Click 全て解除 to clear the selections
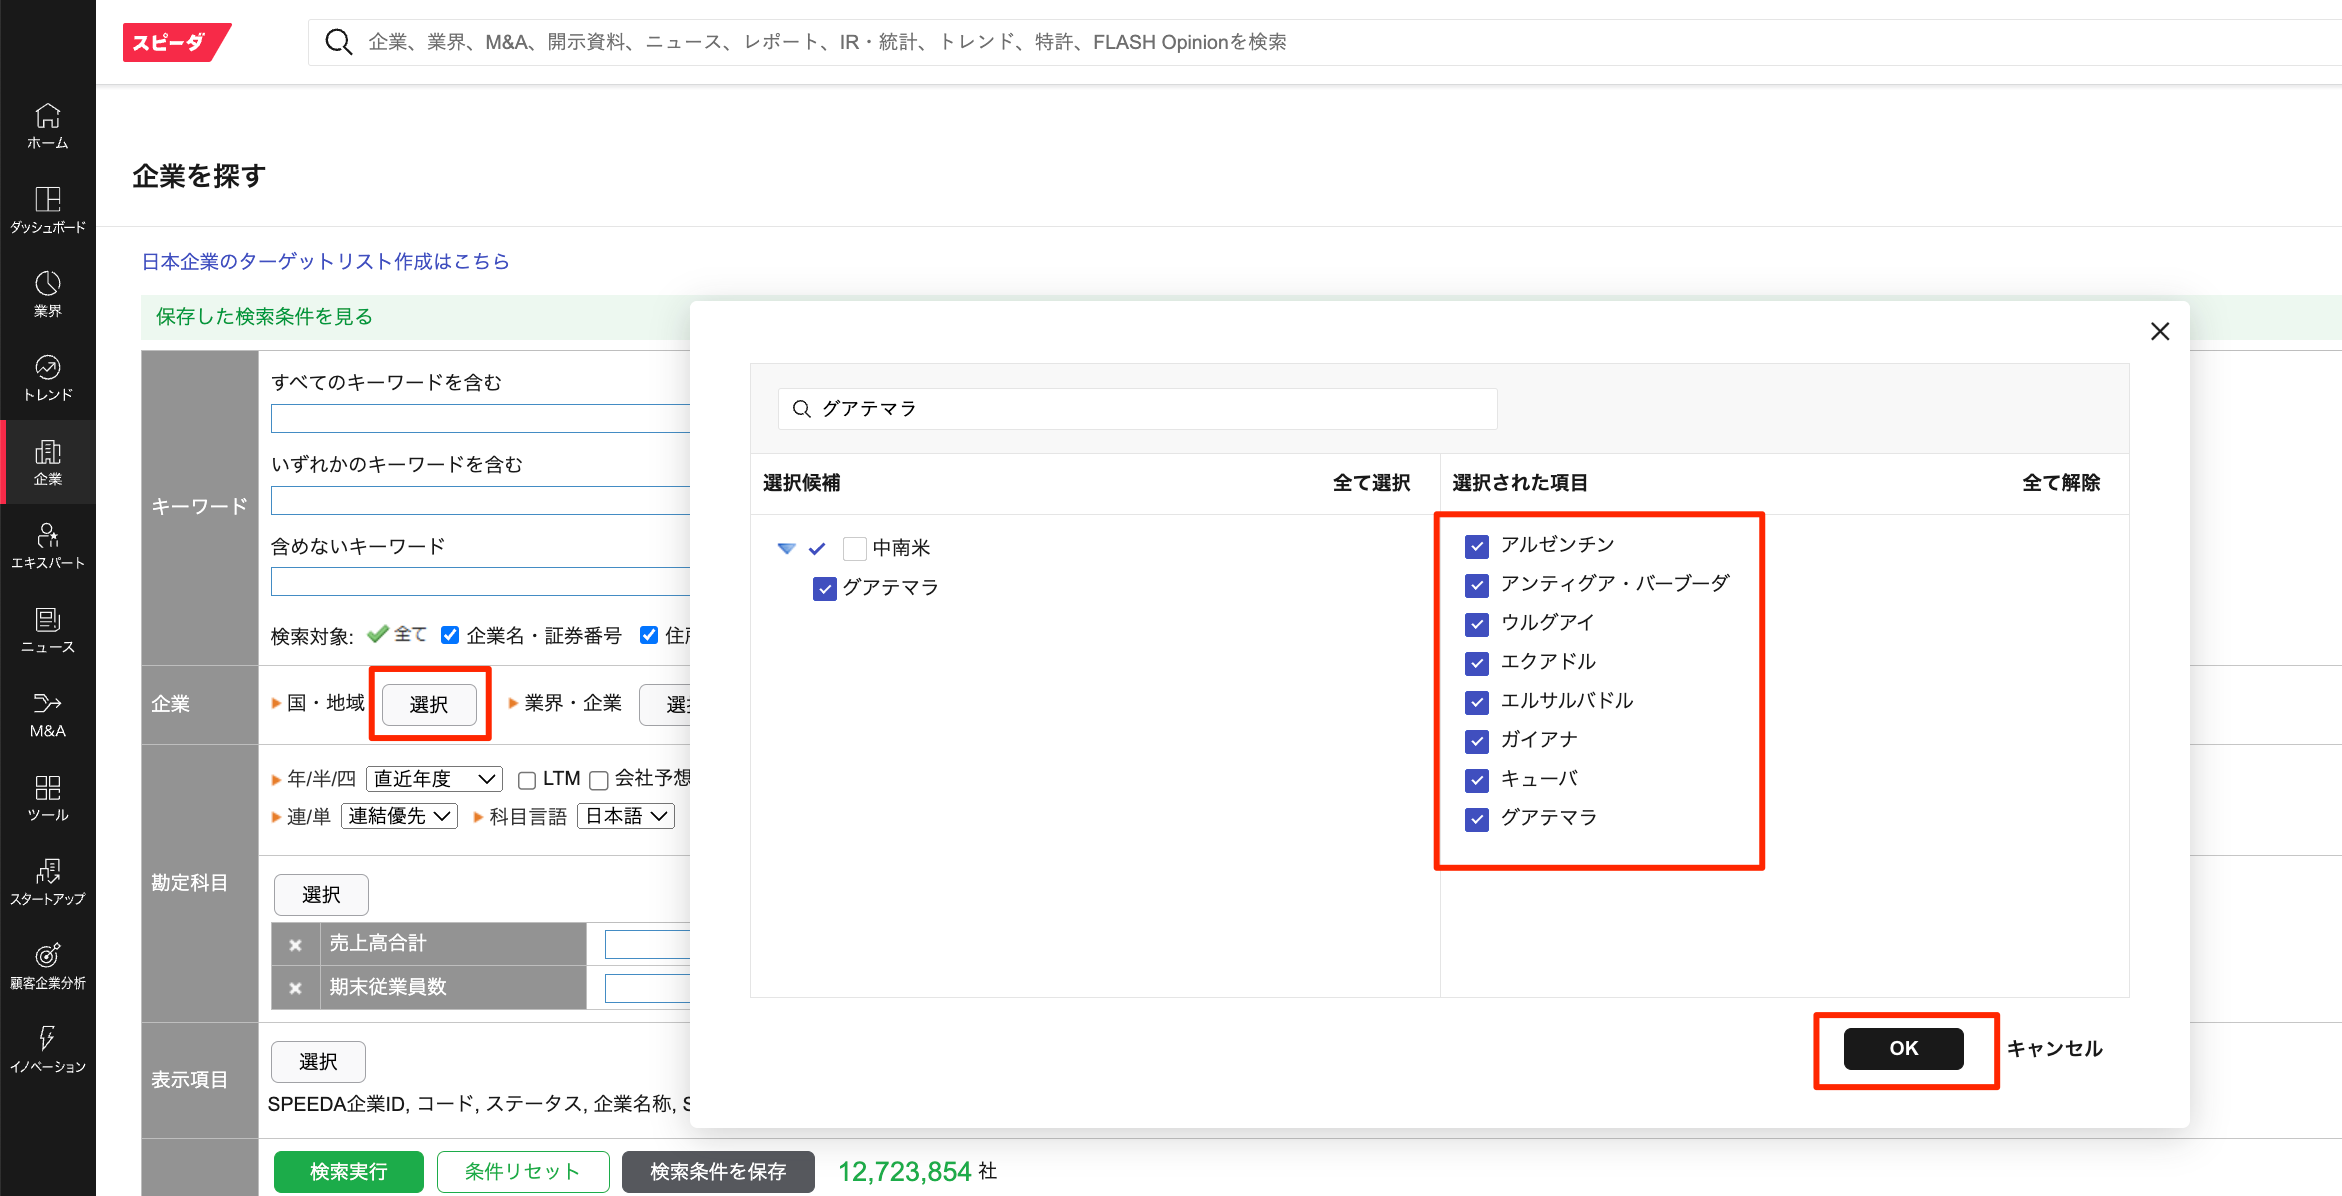 (x=2060, y=483)
